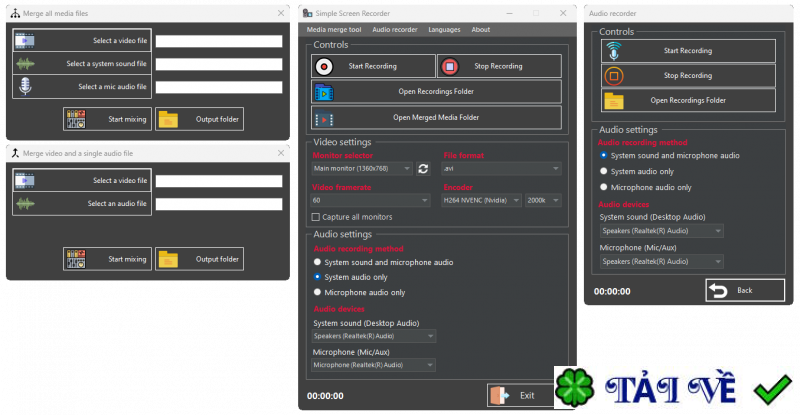Image resolution: width=800 pixels, height=415 pixels.
Task: Click the microphone icon in Audio recorder Start Recording
Action: click(x=614, y=51)
